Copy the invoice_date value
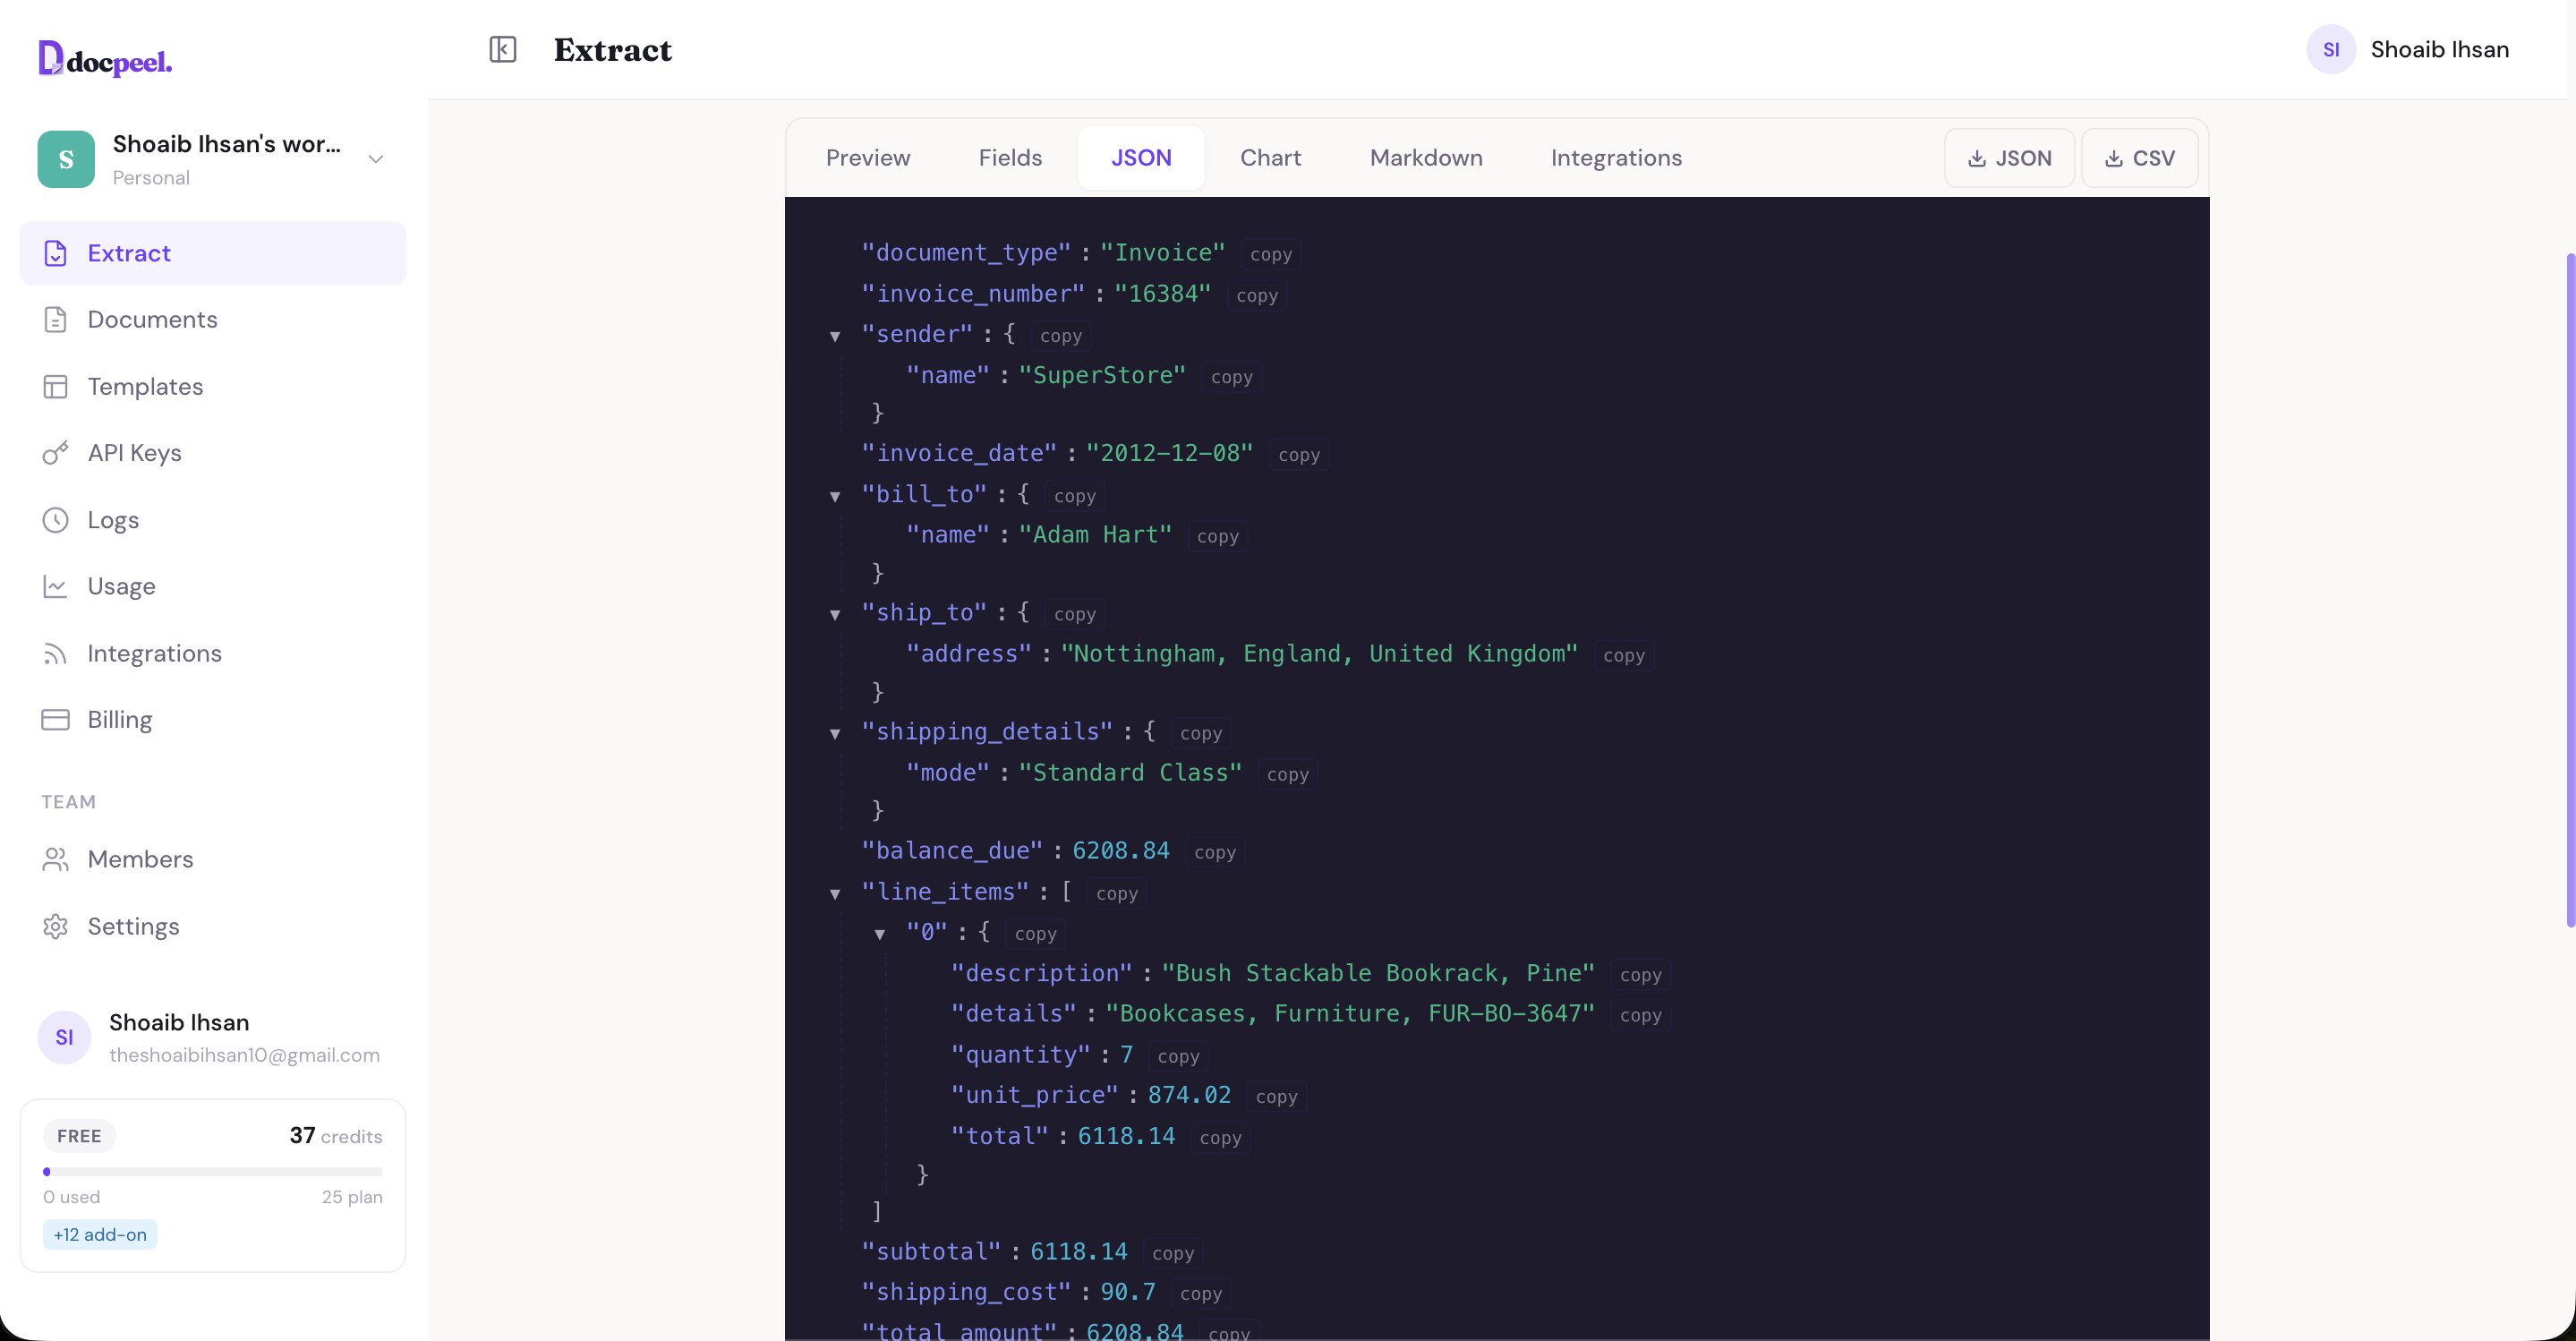 coord(1299,455)
